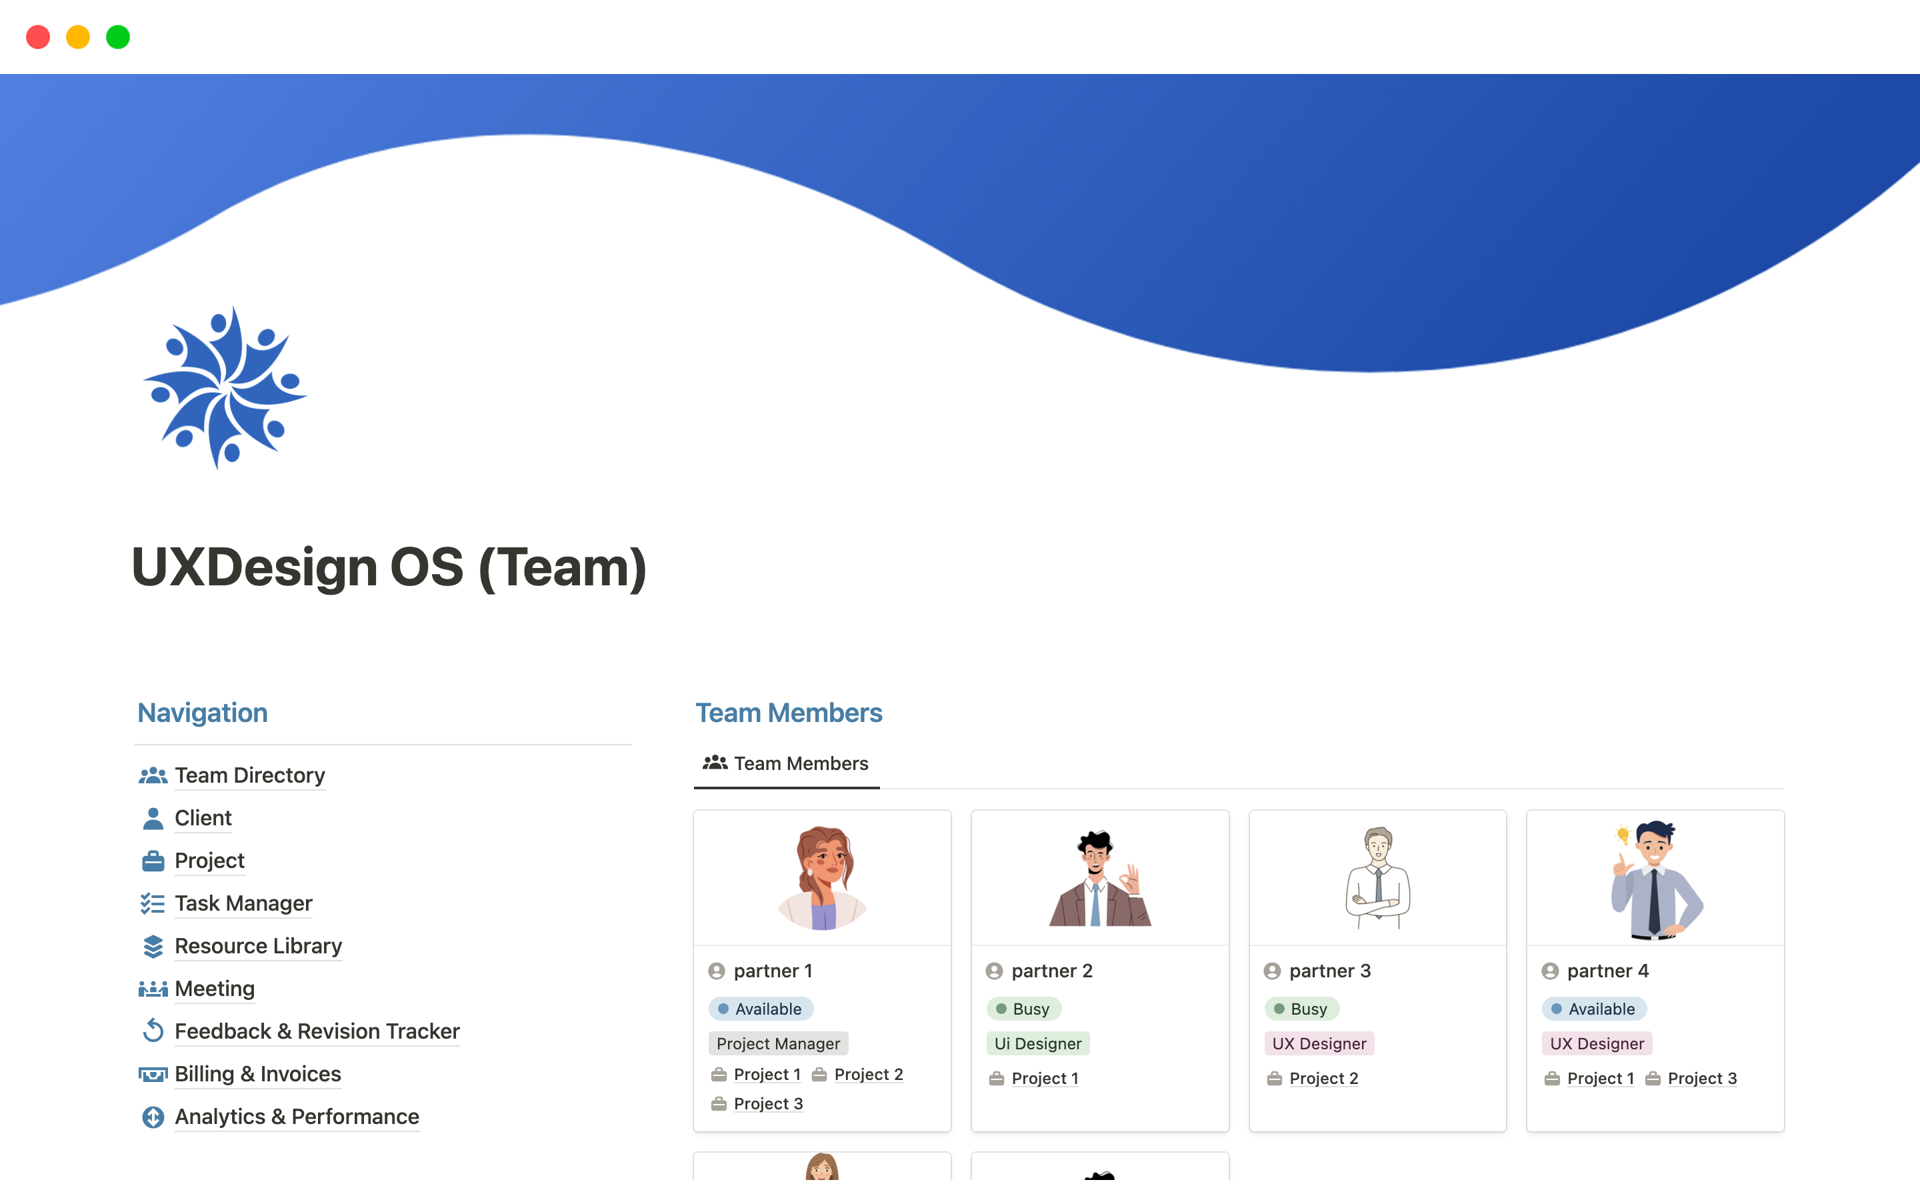Open the Resource Library page link
The height and width of the screenshot is (1200, 1920).
[258, 946]
